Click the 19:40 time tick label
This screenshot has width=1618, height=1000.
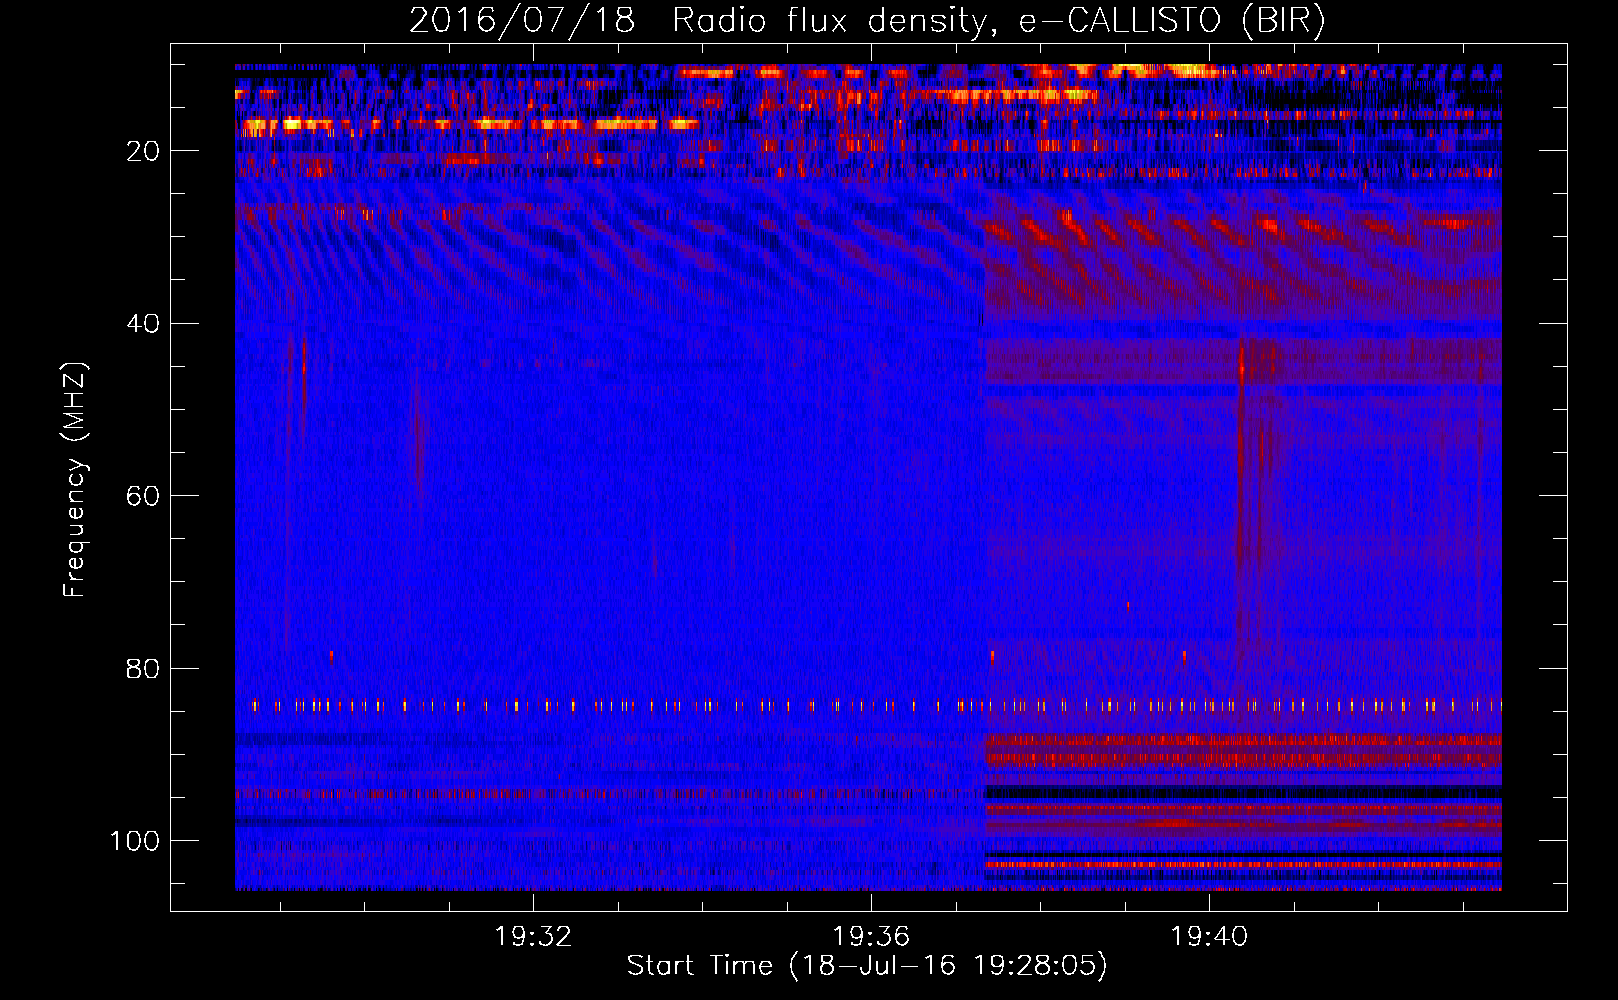click(1209, 937)
